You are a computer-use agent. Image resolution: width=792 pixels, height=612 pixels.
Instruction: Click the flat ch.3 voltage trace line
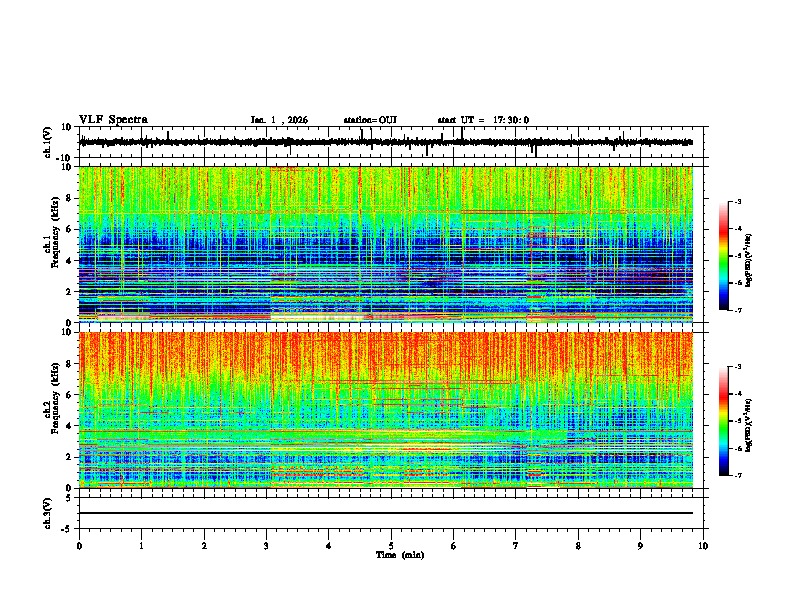click(x=386, y=513)
